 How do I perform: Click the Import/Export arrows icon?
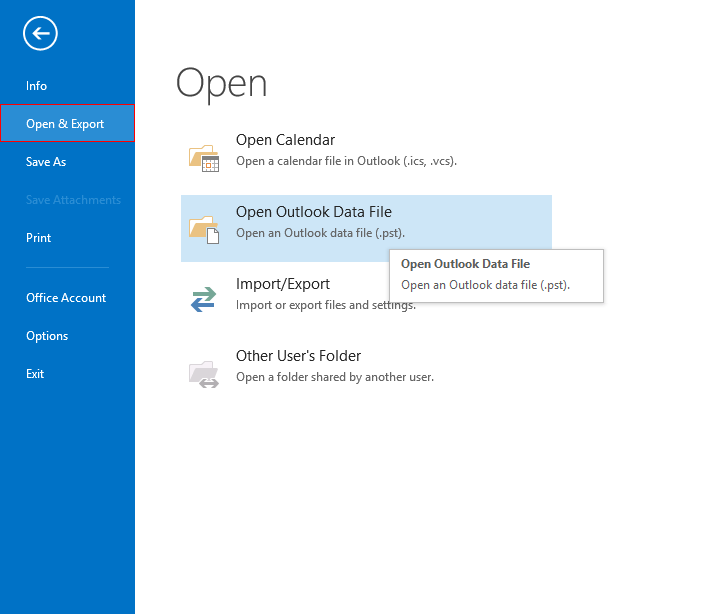click(x=203, y=299)
